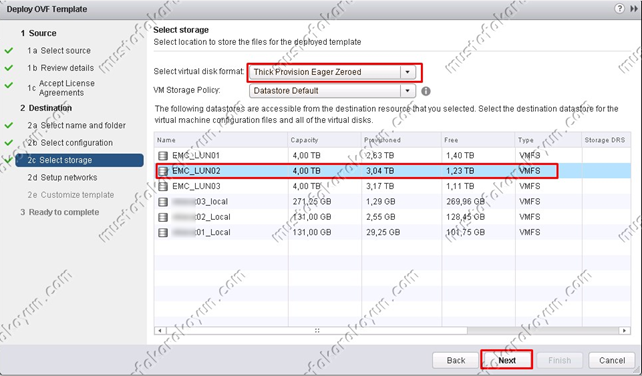
Task: Click the expand double-arrow icon in title bar
Action: click(634, 9)
